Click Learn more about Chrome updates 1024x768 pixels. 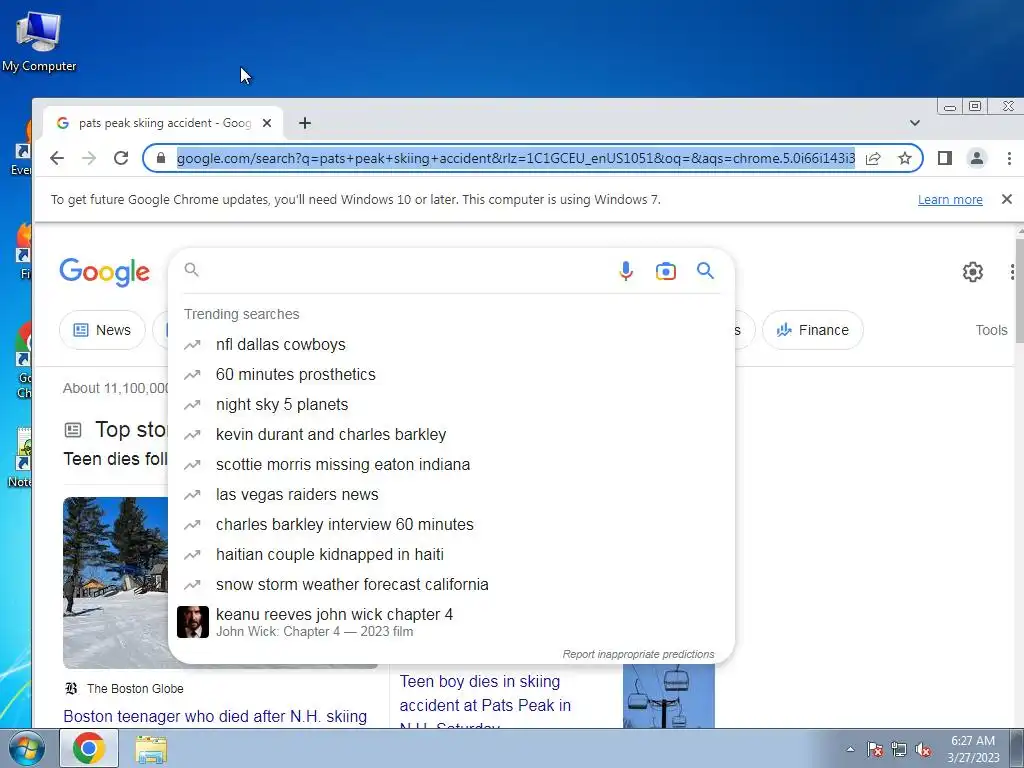pyautogui.click(x=950, y=200)
